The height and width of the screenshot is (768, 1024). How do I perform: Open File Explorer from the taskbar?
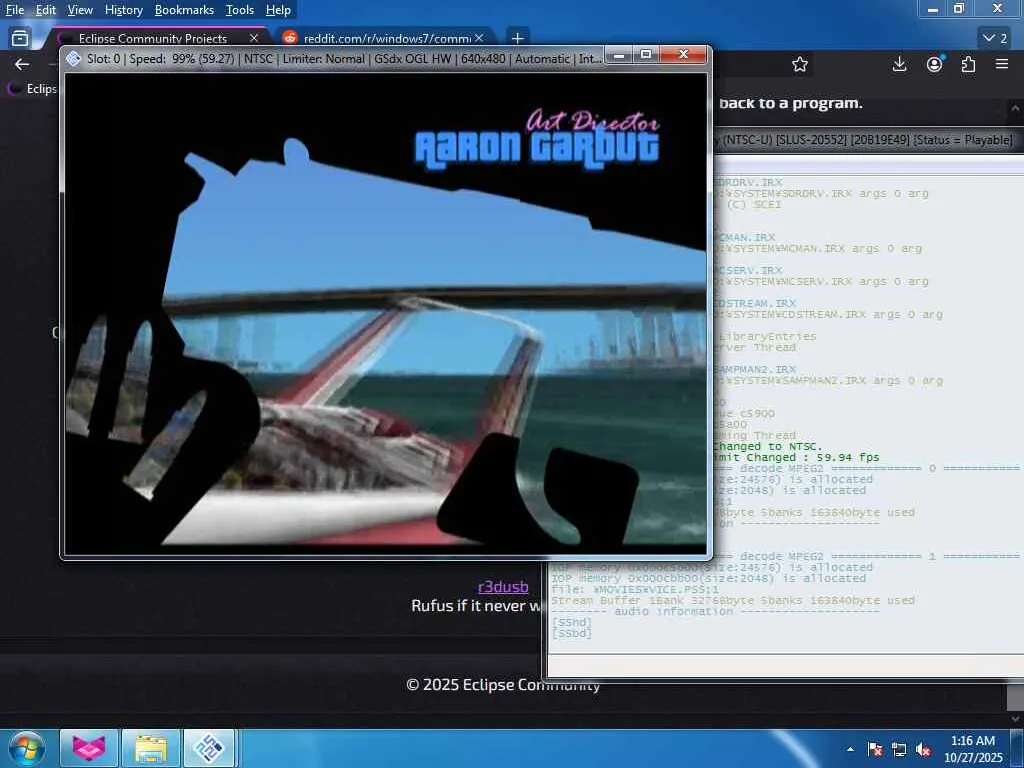[x=150, y=748]
